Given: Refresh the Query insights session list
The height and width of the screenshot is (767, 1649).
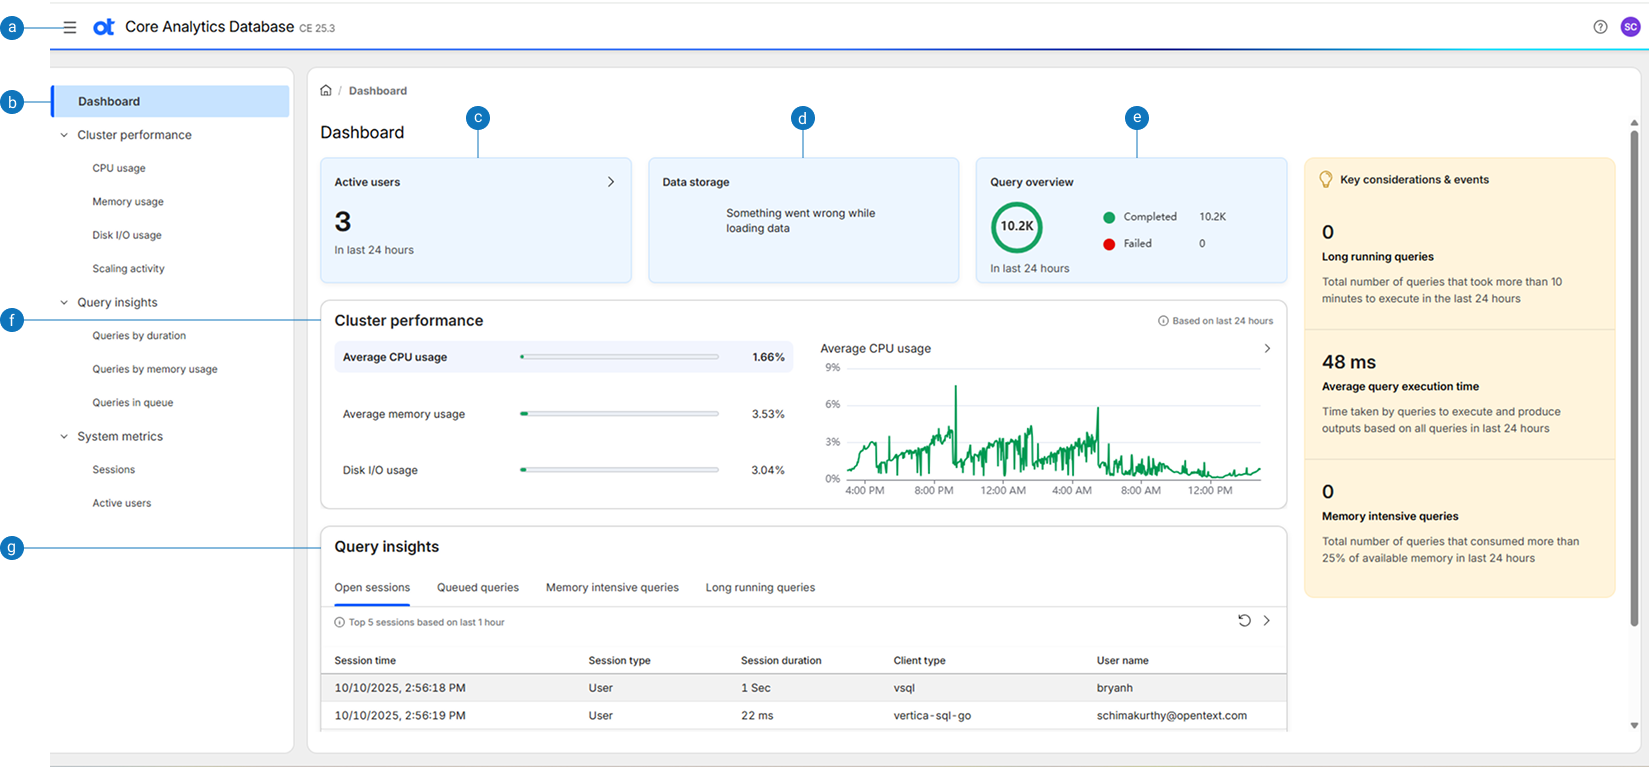Looking at the screenshot, I should click(x=1244, y=621).
